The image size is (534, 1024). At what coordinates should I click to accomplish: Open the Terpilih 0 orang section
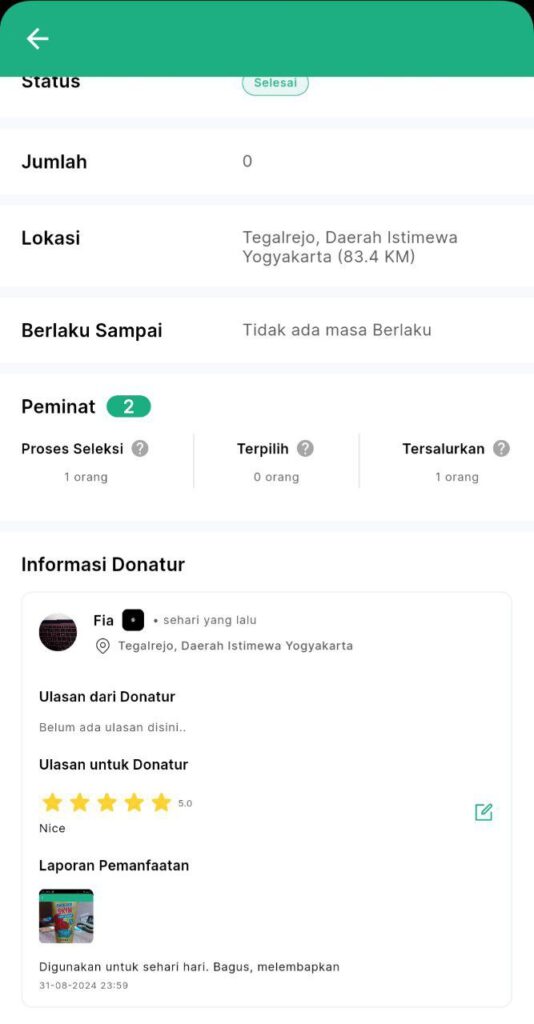[x=276, y=462]
